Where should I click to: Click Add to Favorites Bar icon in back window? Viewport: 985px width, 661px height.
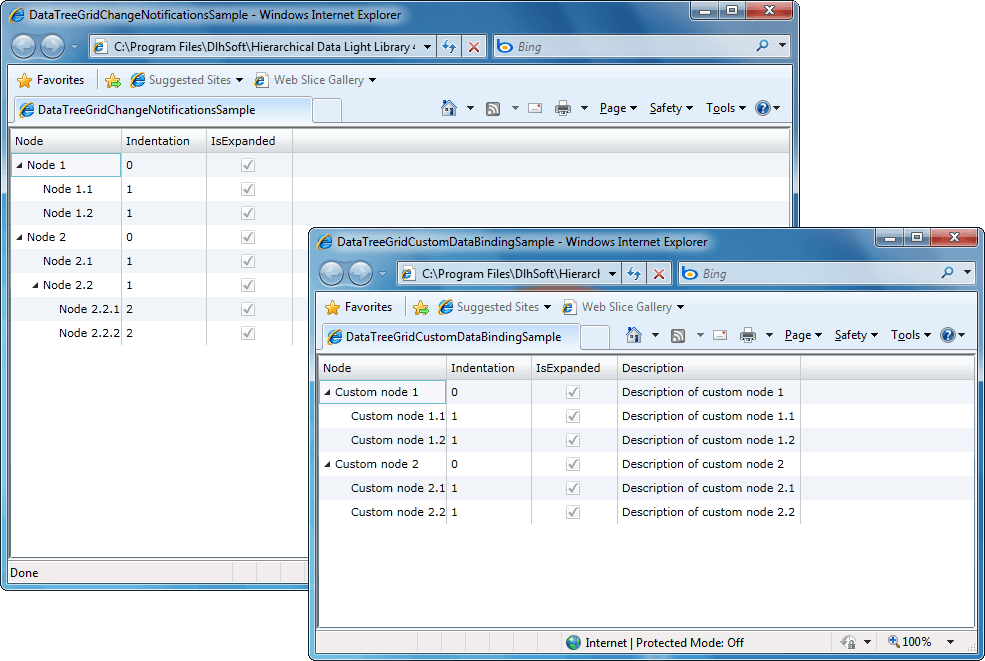click(x=113, y=80)
